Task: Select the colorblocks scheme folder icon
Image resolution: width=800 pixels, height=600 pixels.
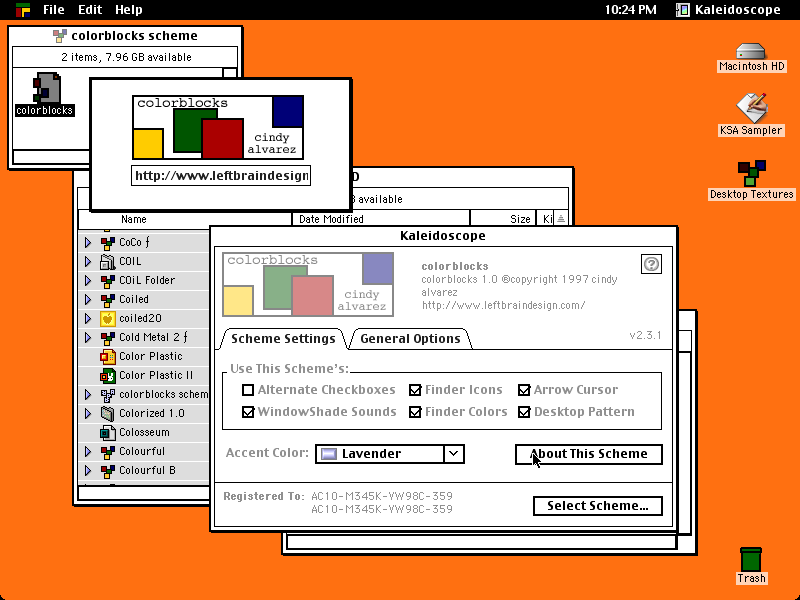Action: [107, 394]
